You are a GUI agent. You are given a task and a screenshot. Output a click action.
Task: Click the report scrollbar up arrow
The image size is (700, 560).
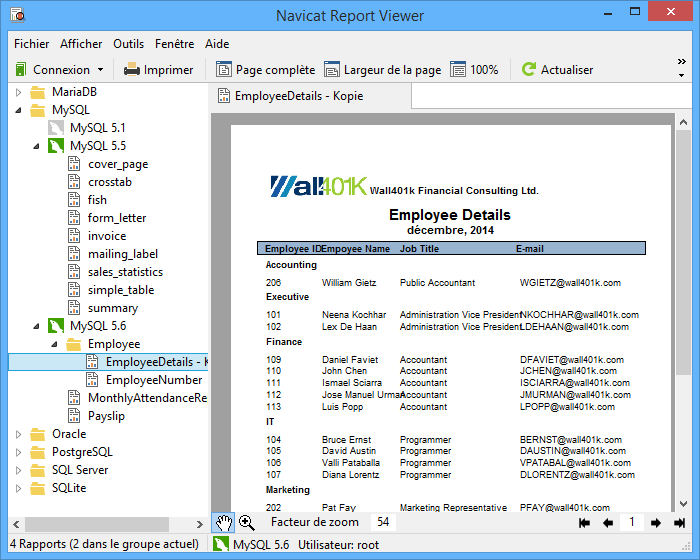(683, 122)
